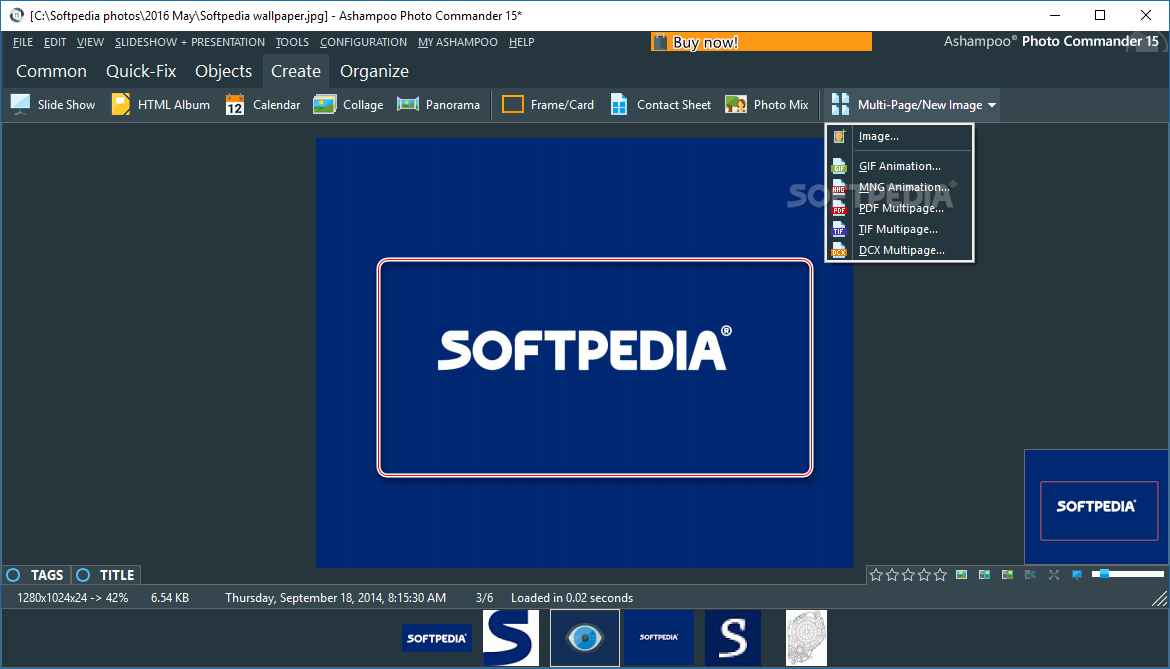
Task: Choose Image... from the dropdown
Action: 899,136
